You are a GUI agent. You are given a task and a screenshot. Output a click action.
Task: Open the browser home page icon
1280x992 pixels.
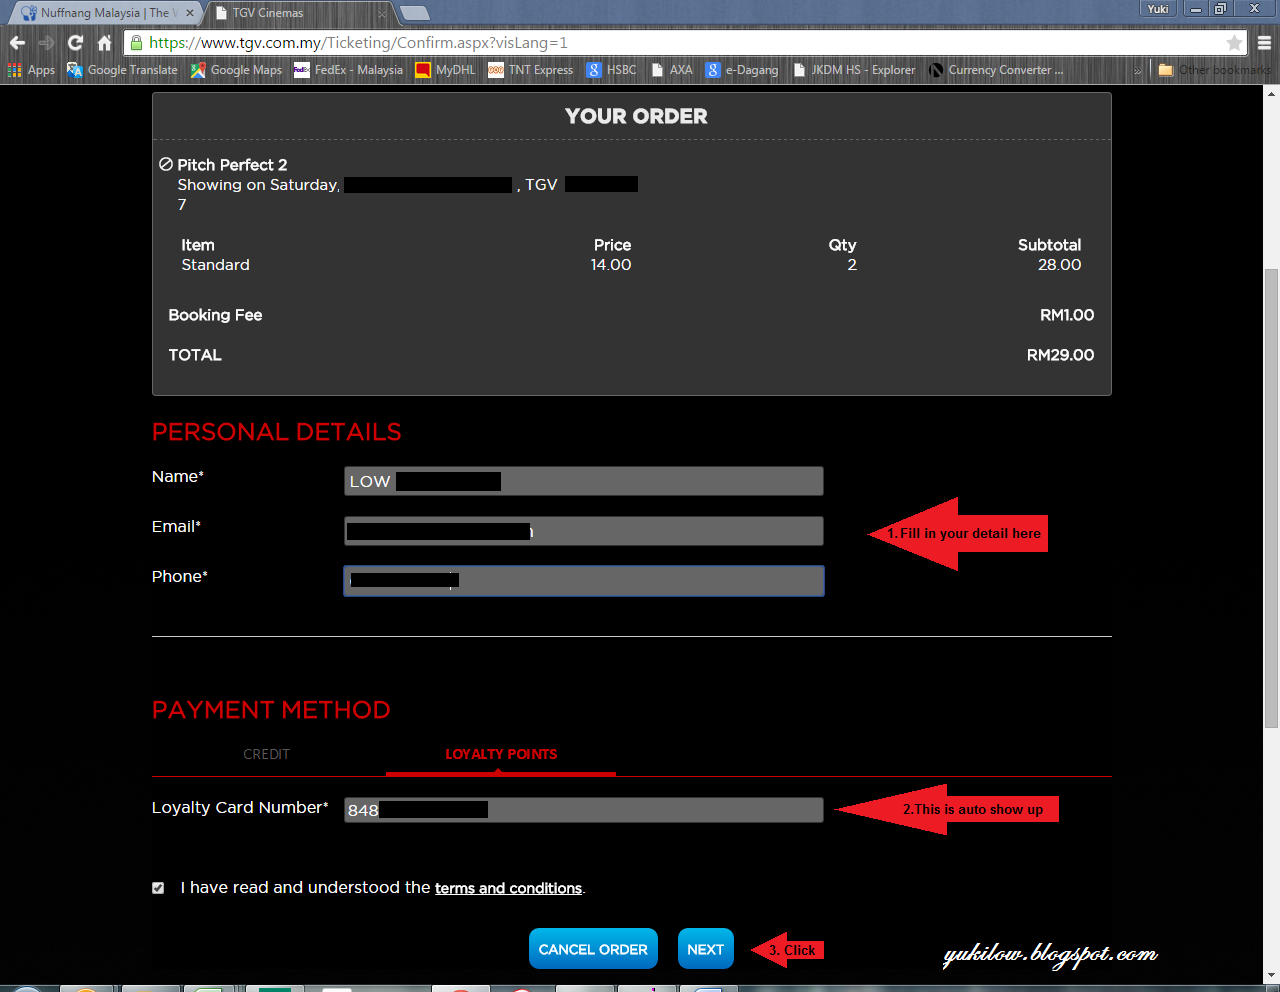(x=104, y=43)
